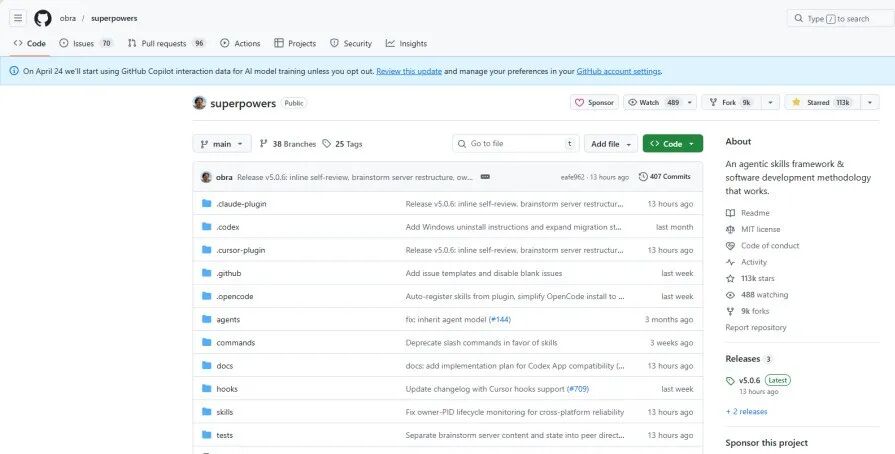Click the Report repository link
The image size is (895, 454).
(756, 328)
